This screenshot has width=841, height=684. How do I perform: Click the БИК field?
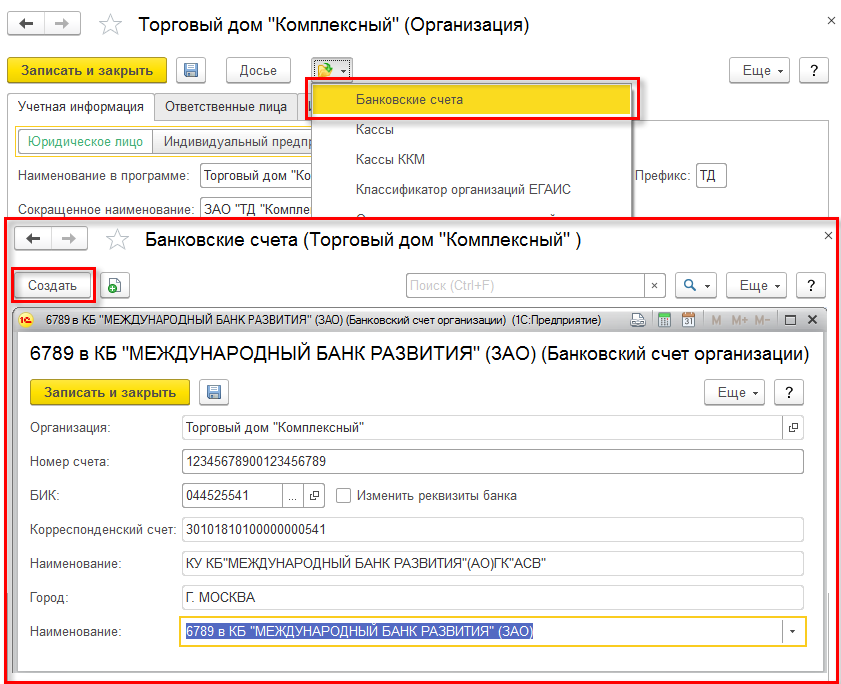click(x=232, y=495)
